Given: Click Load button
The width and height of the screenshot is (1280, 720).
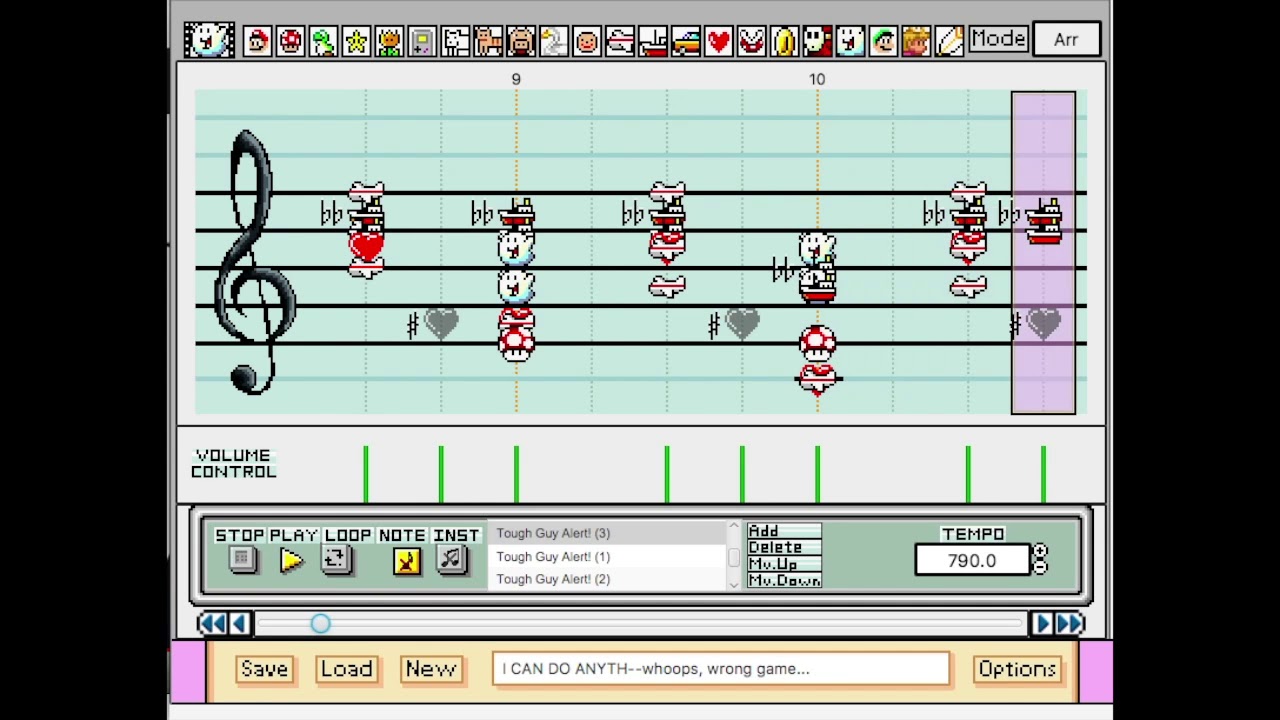Looking at the screenshot, I should pyautogui.click(x=347, y=669).
